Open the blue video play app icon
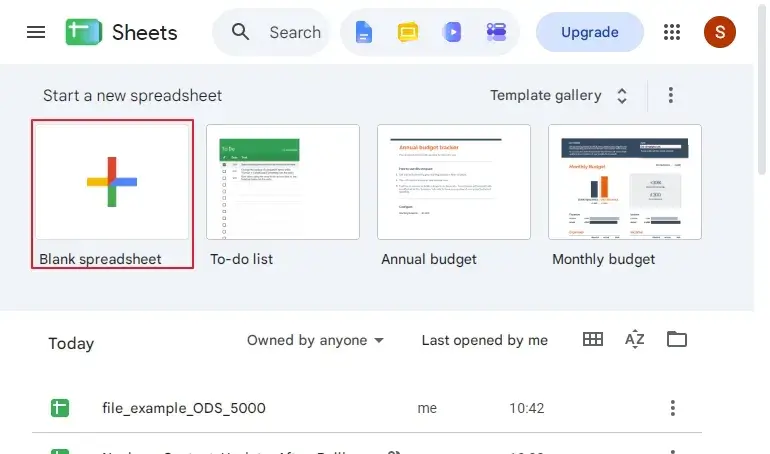This screenshot has width=770, height=454. (452, 32)
